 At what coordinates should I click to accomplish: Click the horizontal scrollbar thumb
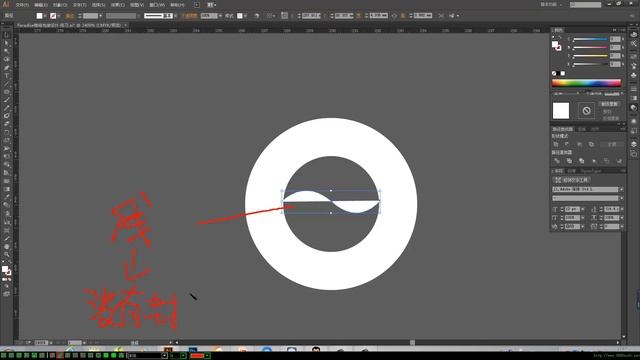[x=412, y=343]
